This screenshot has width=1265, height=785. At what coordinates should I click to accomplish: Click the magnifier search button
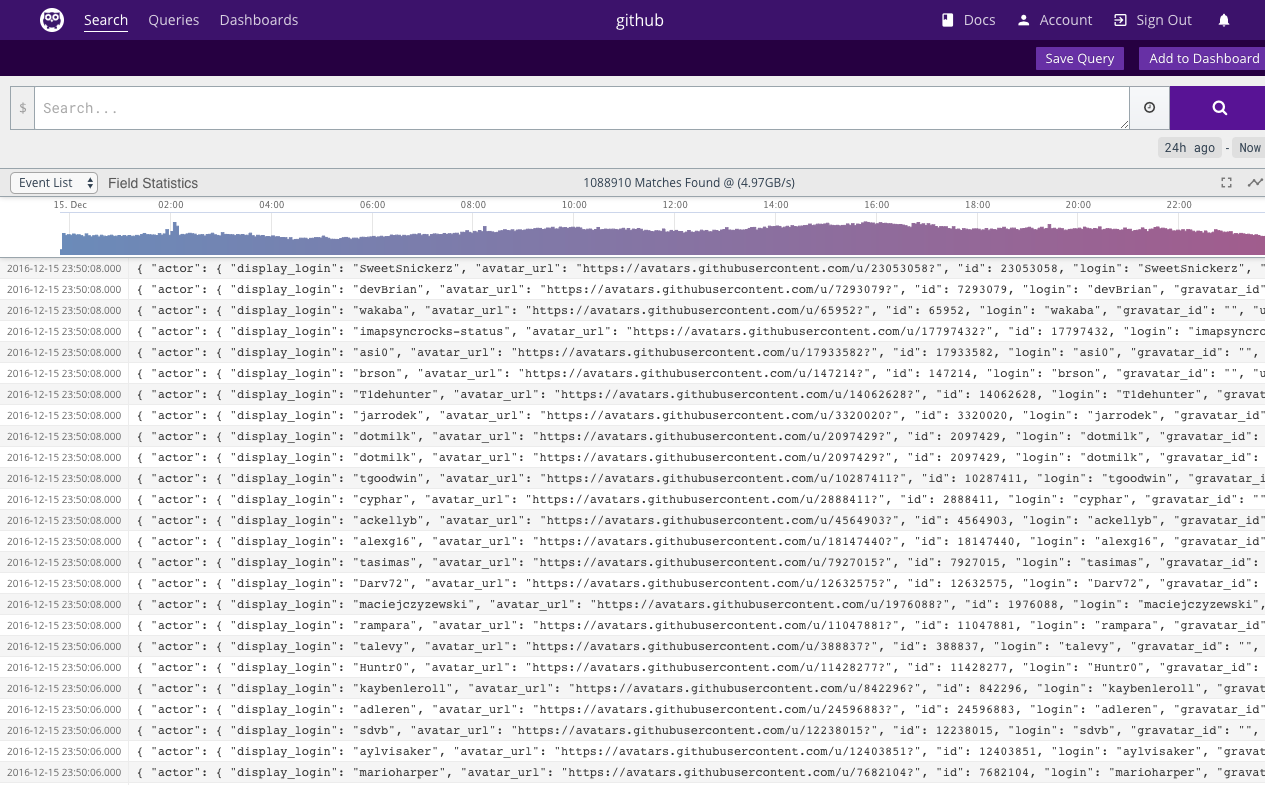[1217, 108]
